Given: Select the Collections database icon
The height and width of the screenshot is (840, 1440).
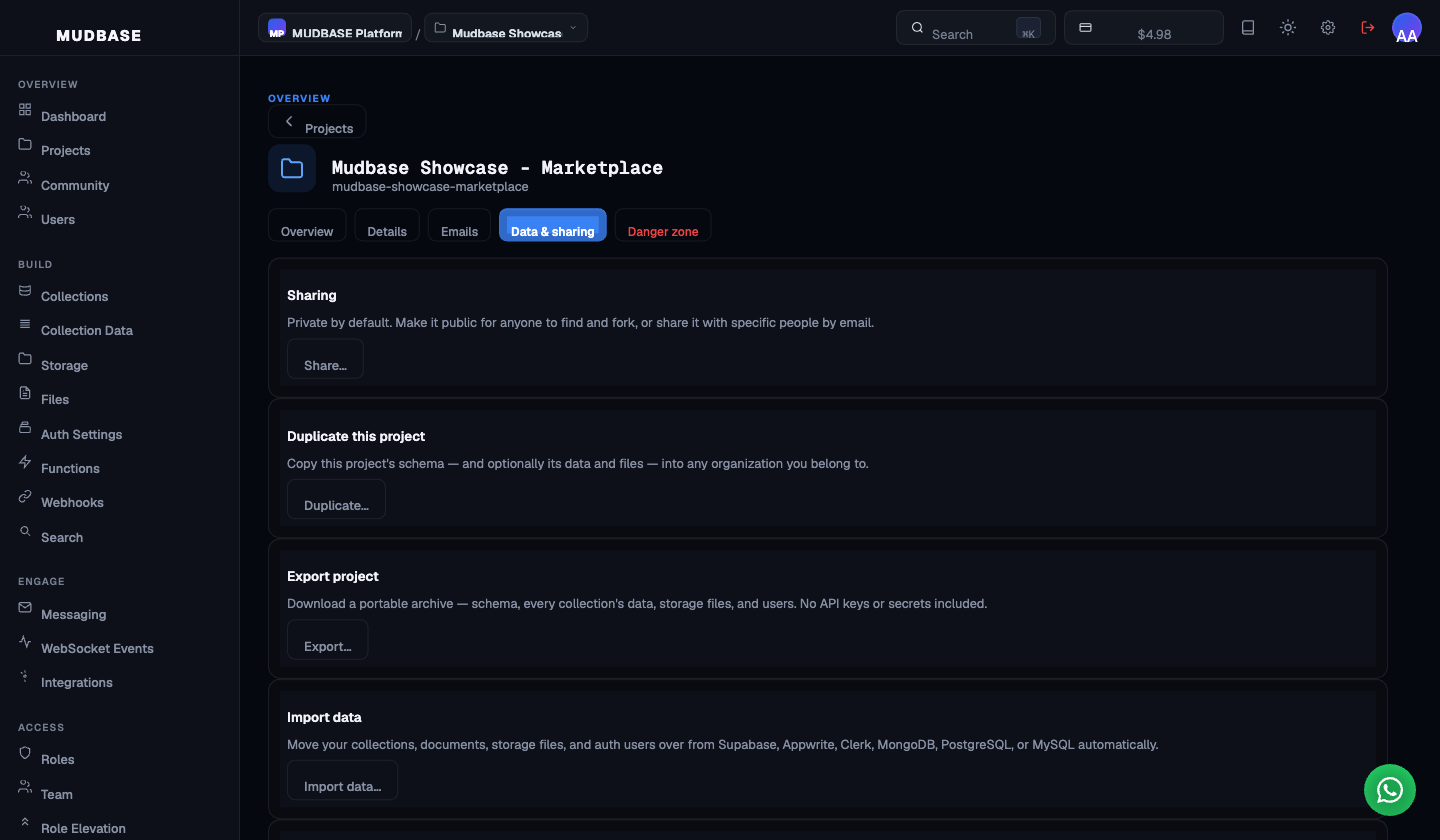Looking at the screenshot, I should 25,290.
